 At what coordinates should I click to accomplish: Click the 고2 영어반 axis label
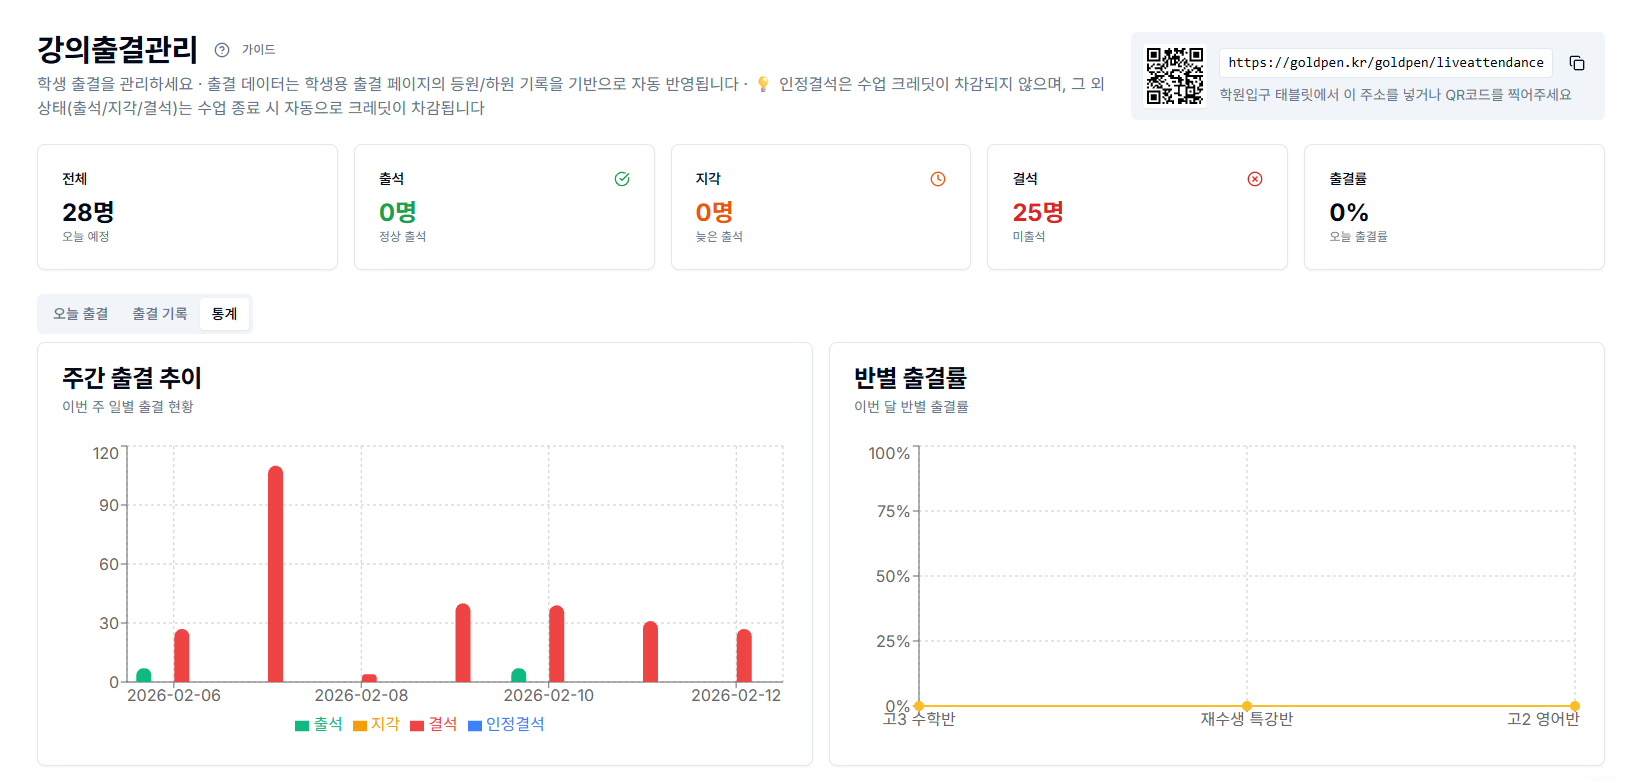tap(1543, 719)
